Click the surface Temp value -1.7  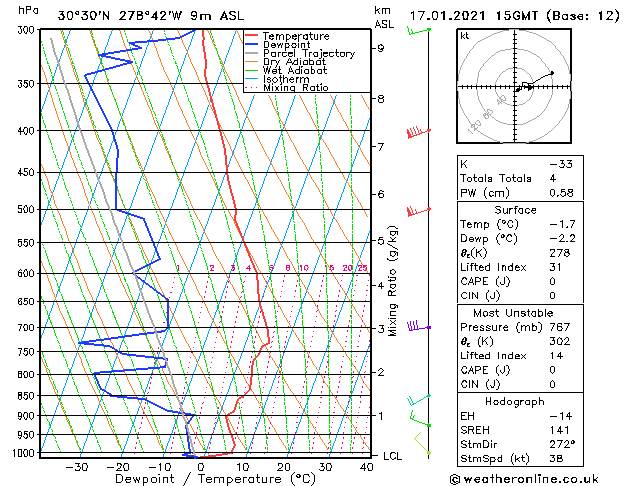coord(562,224)
